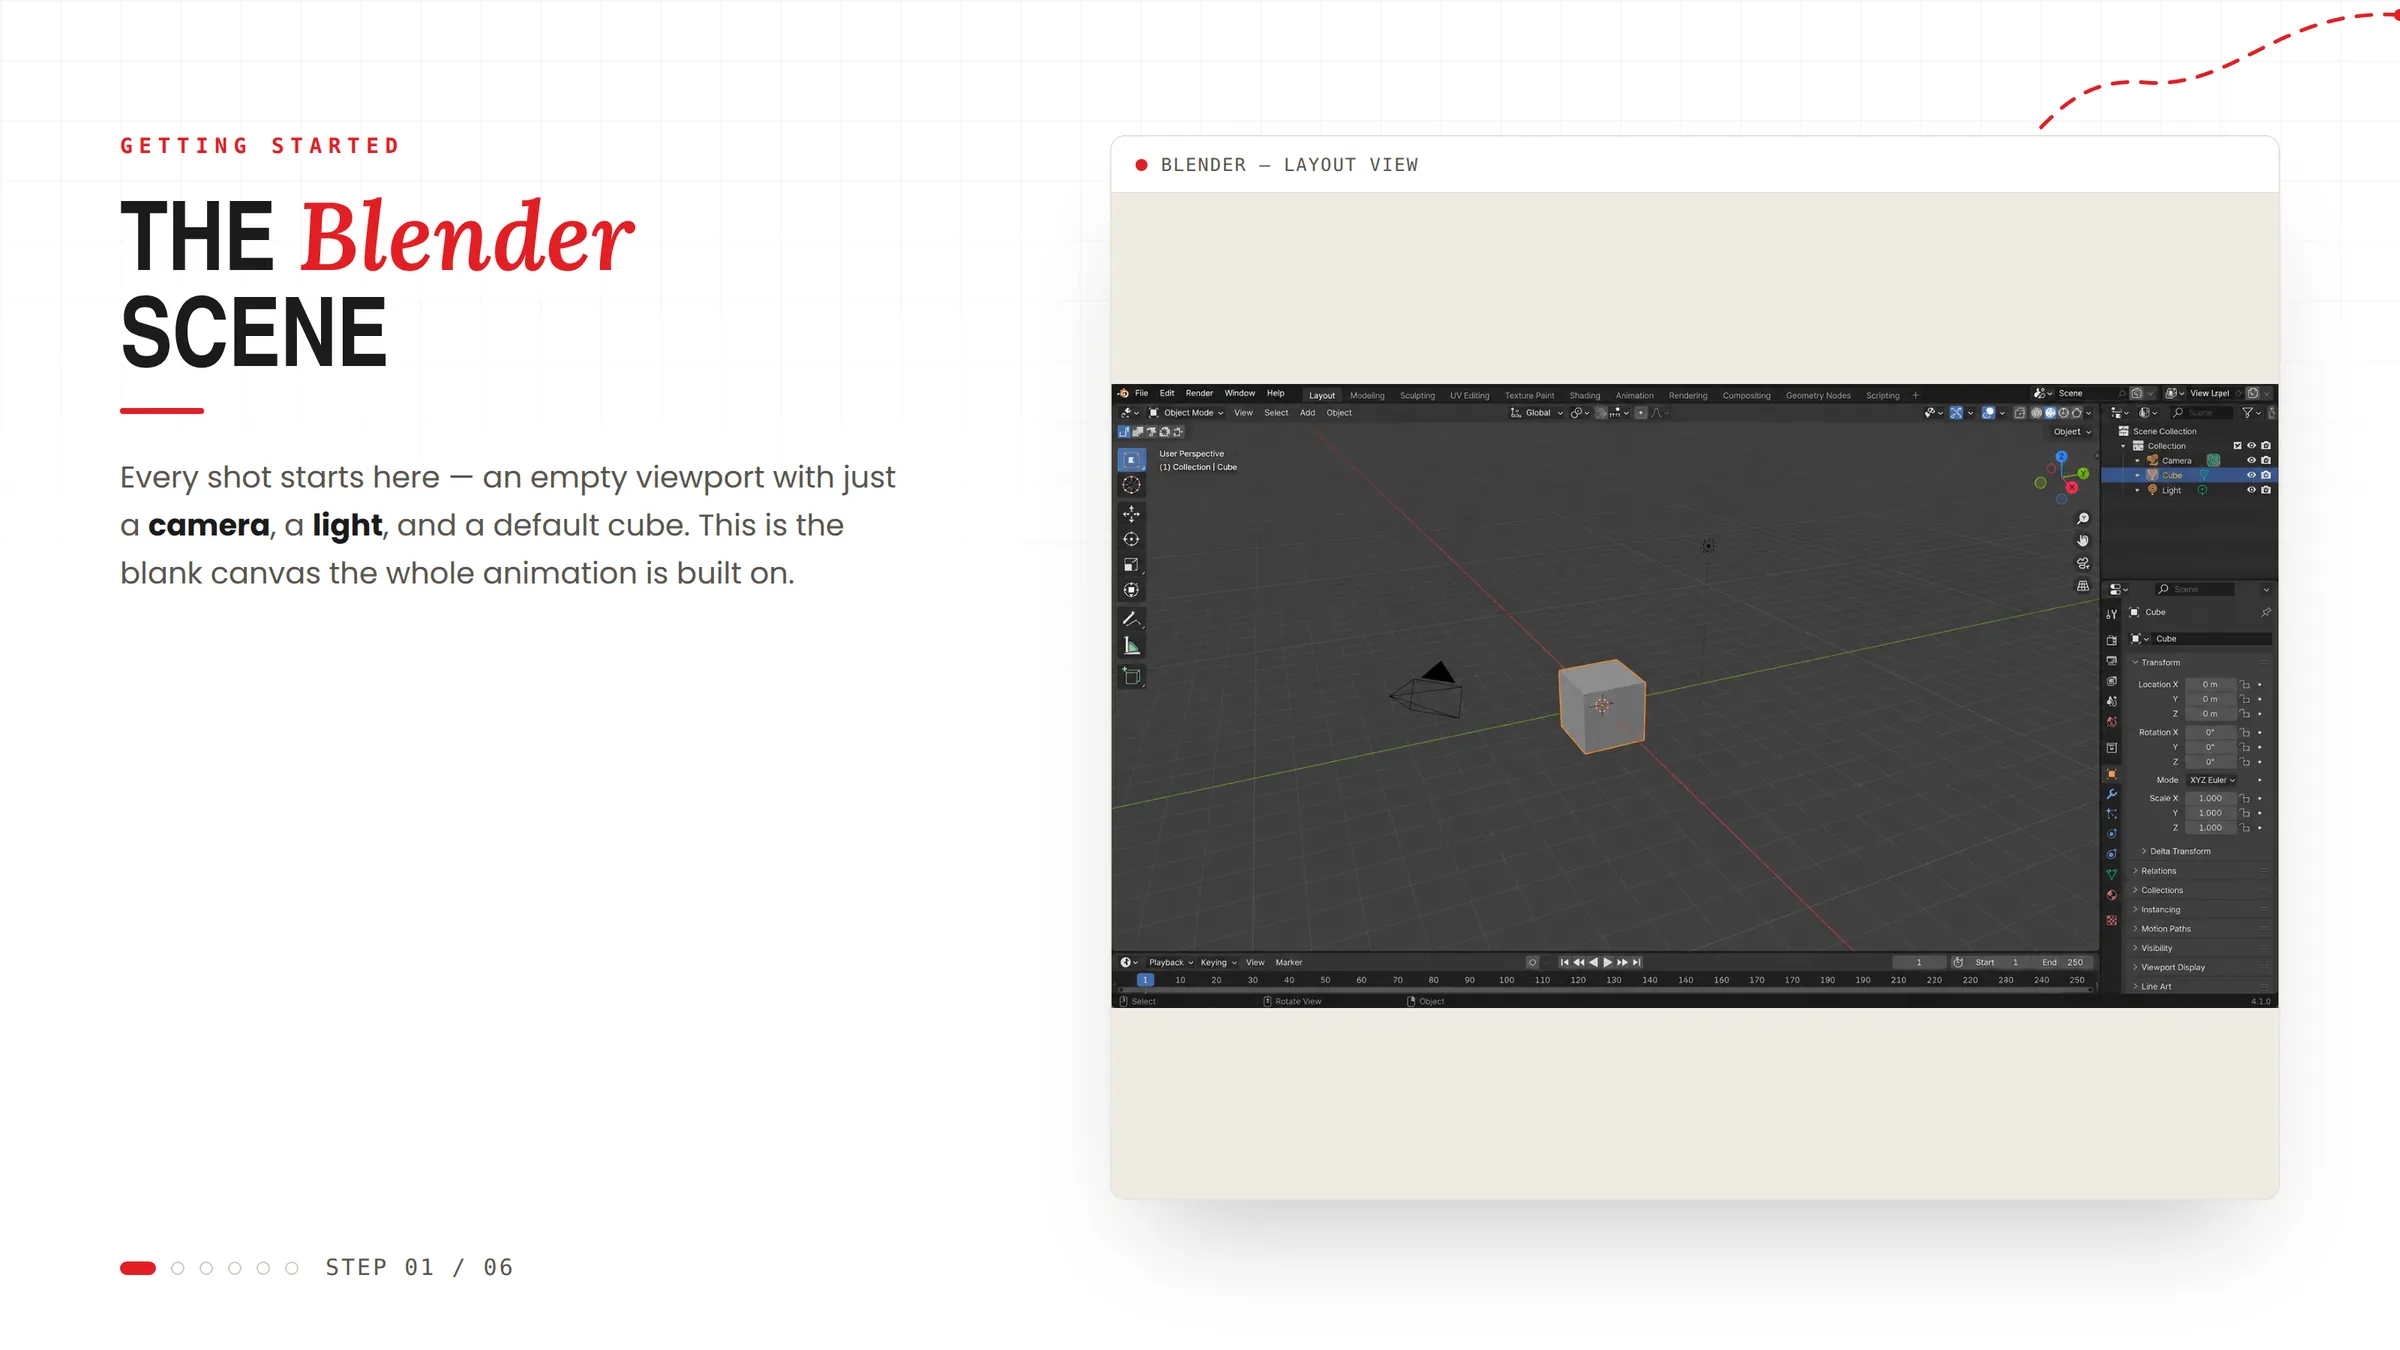Switch to the Shading workspace tab
The image size is (2400, 1350).
coord(1585,396)
